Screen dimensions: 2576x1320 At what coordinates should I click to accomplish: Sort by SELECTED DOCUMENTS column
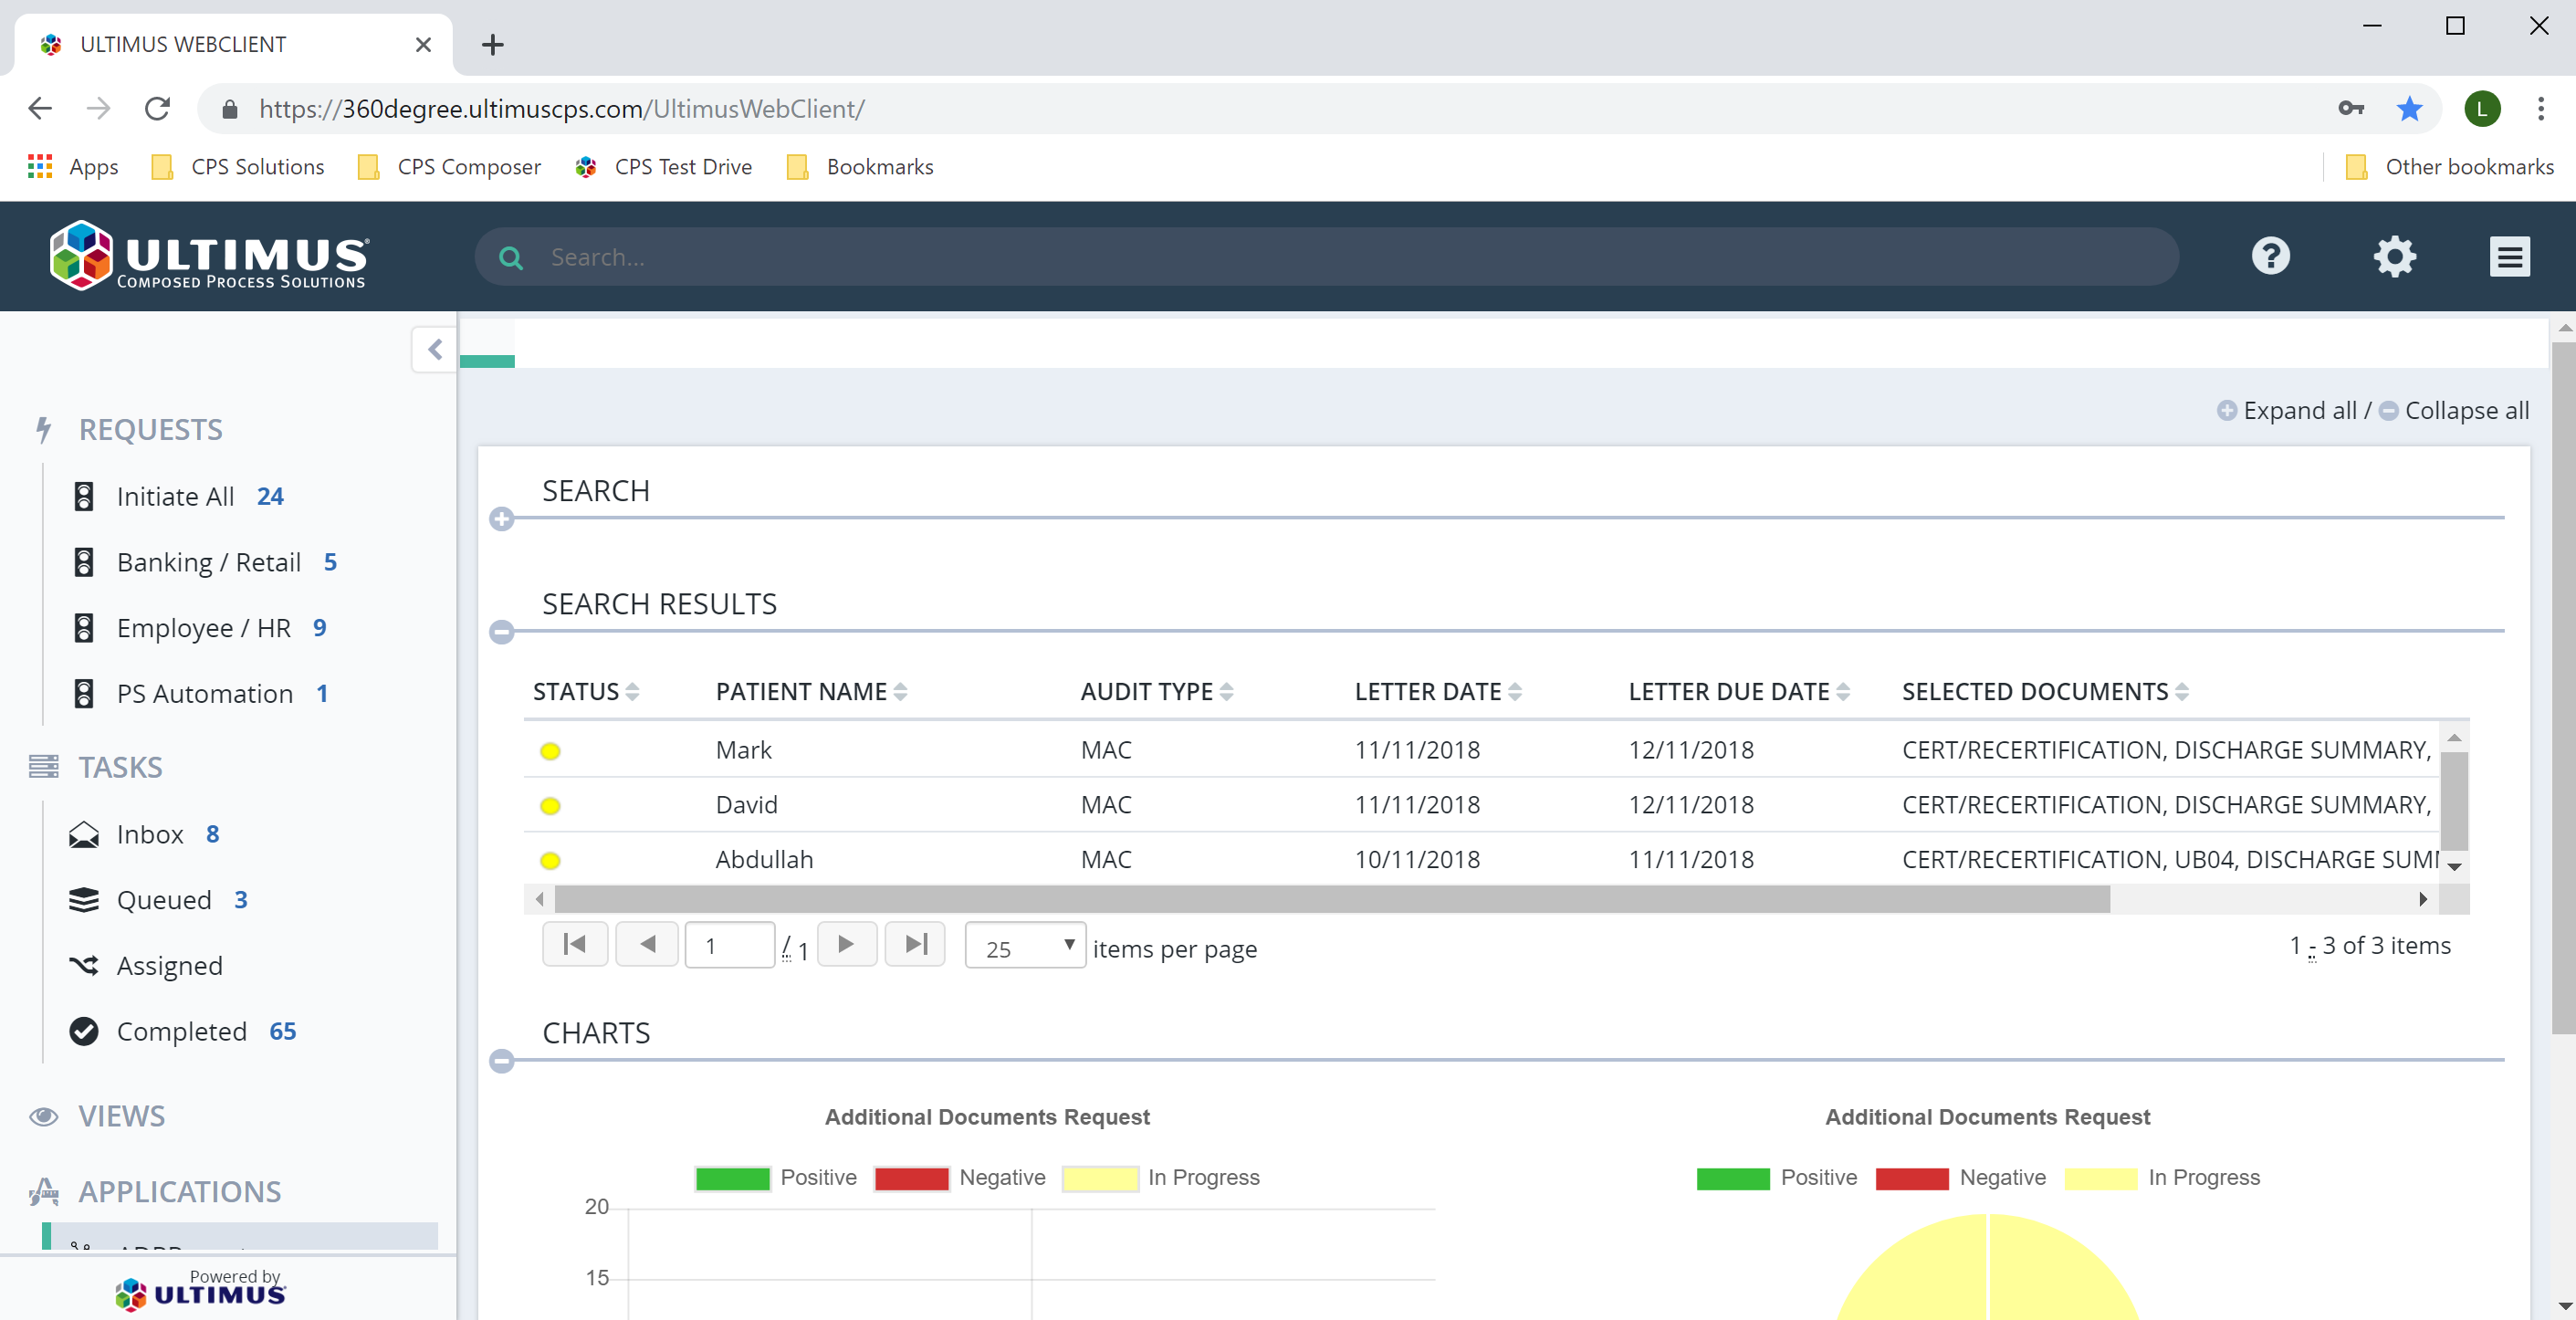click(x=2045, y=692)
